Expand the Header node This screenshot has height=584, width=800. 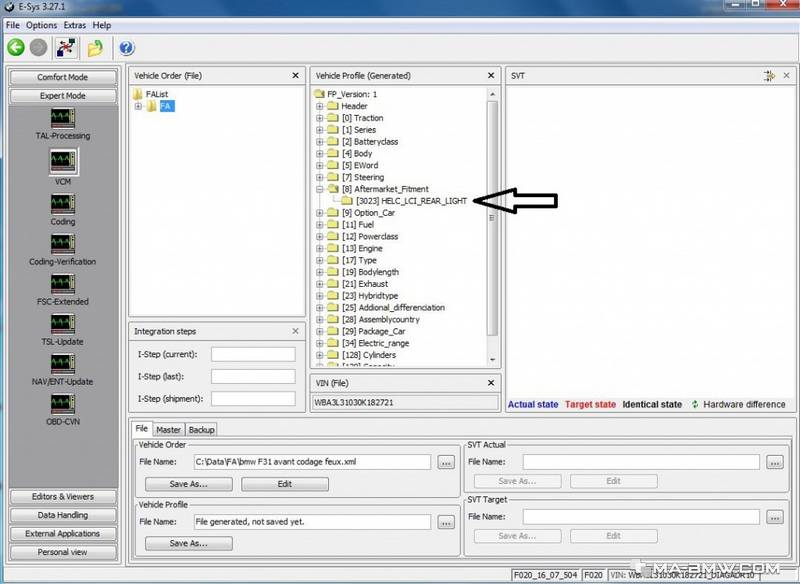319,106
